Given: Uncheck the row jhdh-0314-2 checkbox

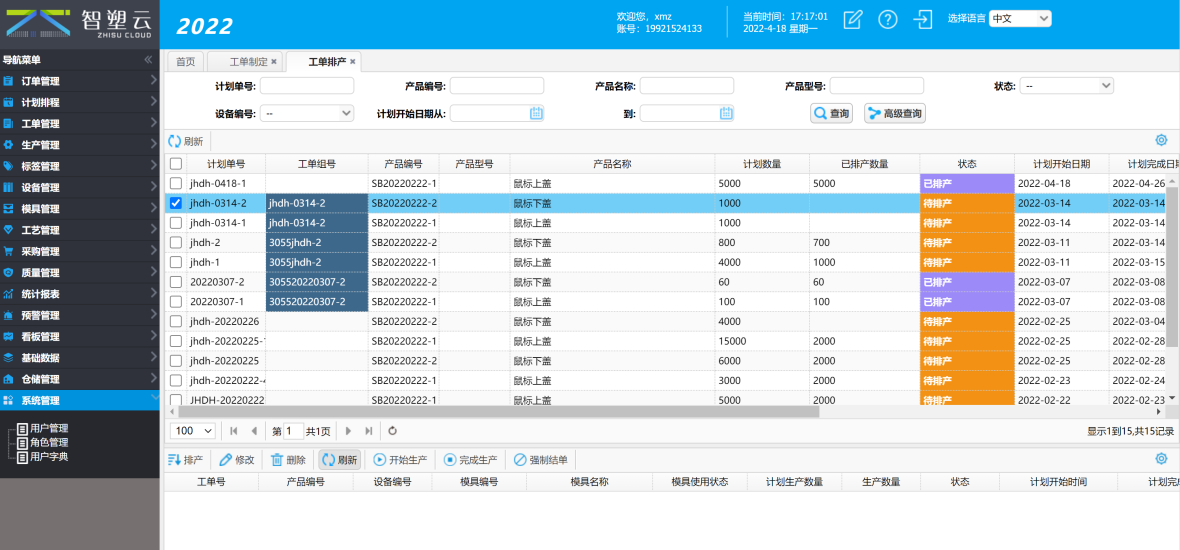Looking at the screenshot, I should click(x=175, y=203).
